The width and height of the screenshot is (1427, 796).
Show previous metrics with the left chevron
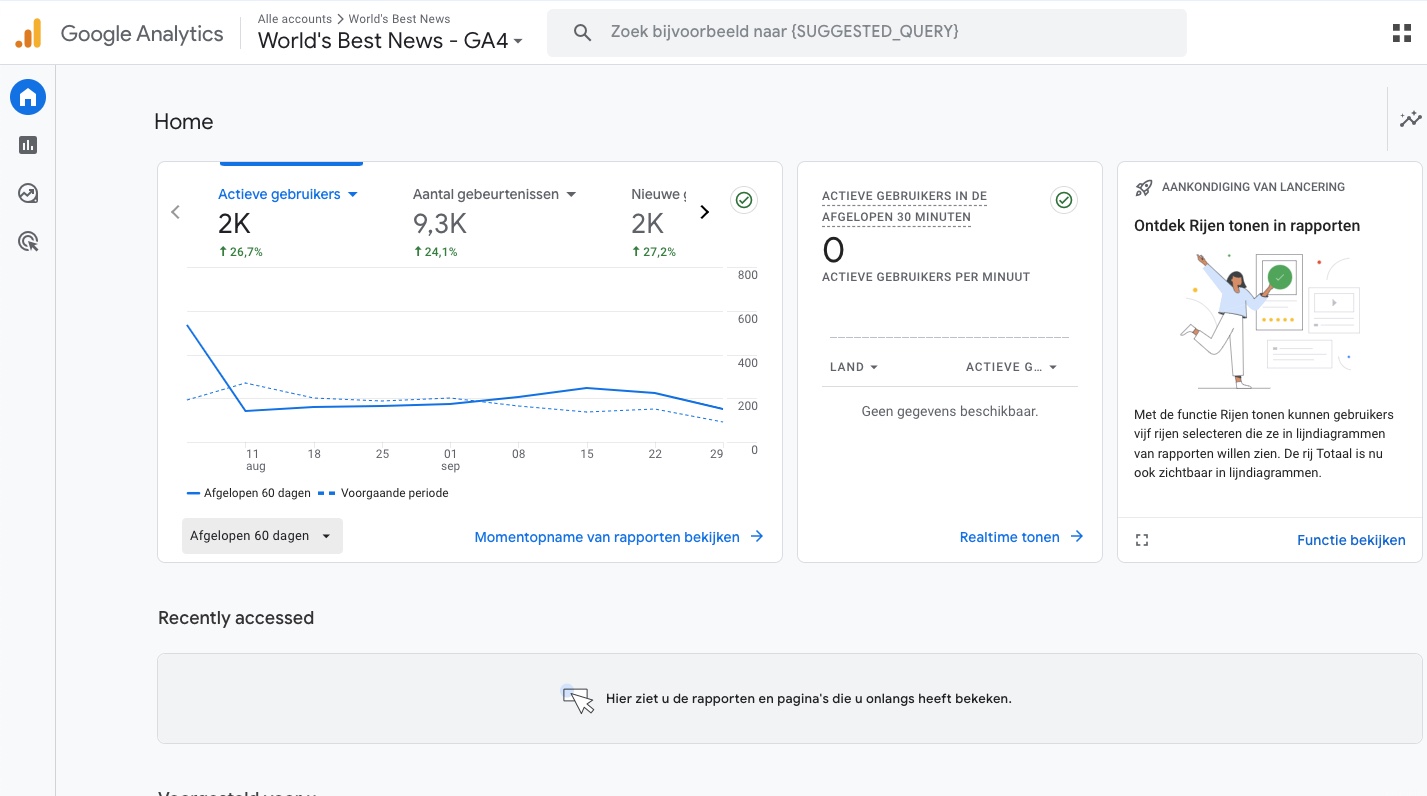(x=176, y=212)
